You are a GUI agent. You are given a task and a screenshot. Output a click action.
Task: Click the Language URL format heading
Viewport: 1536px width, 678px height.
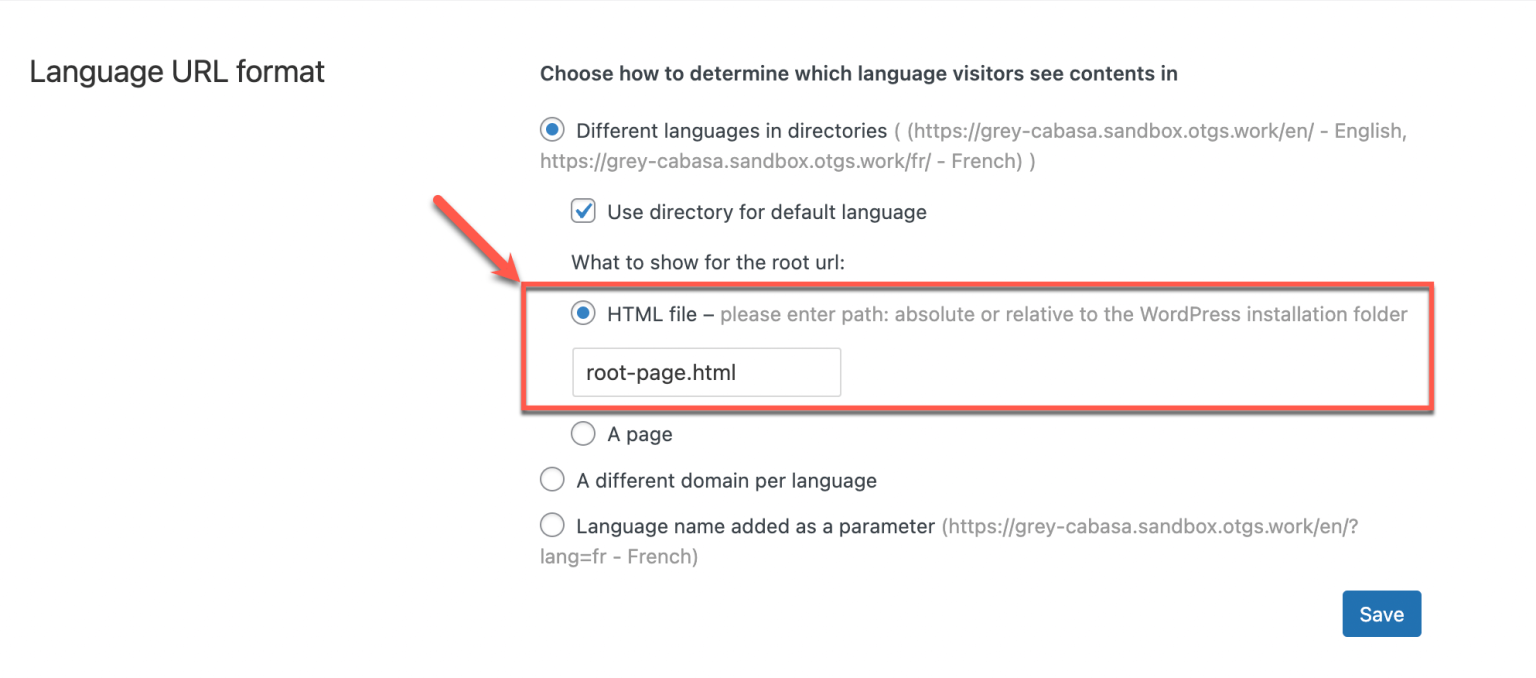(x=177, y=71)
